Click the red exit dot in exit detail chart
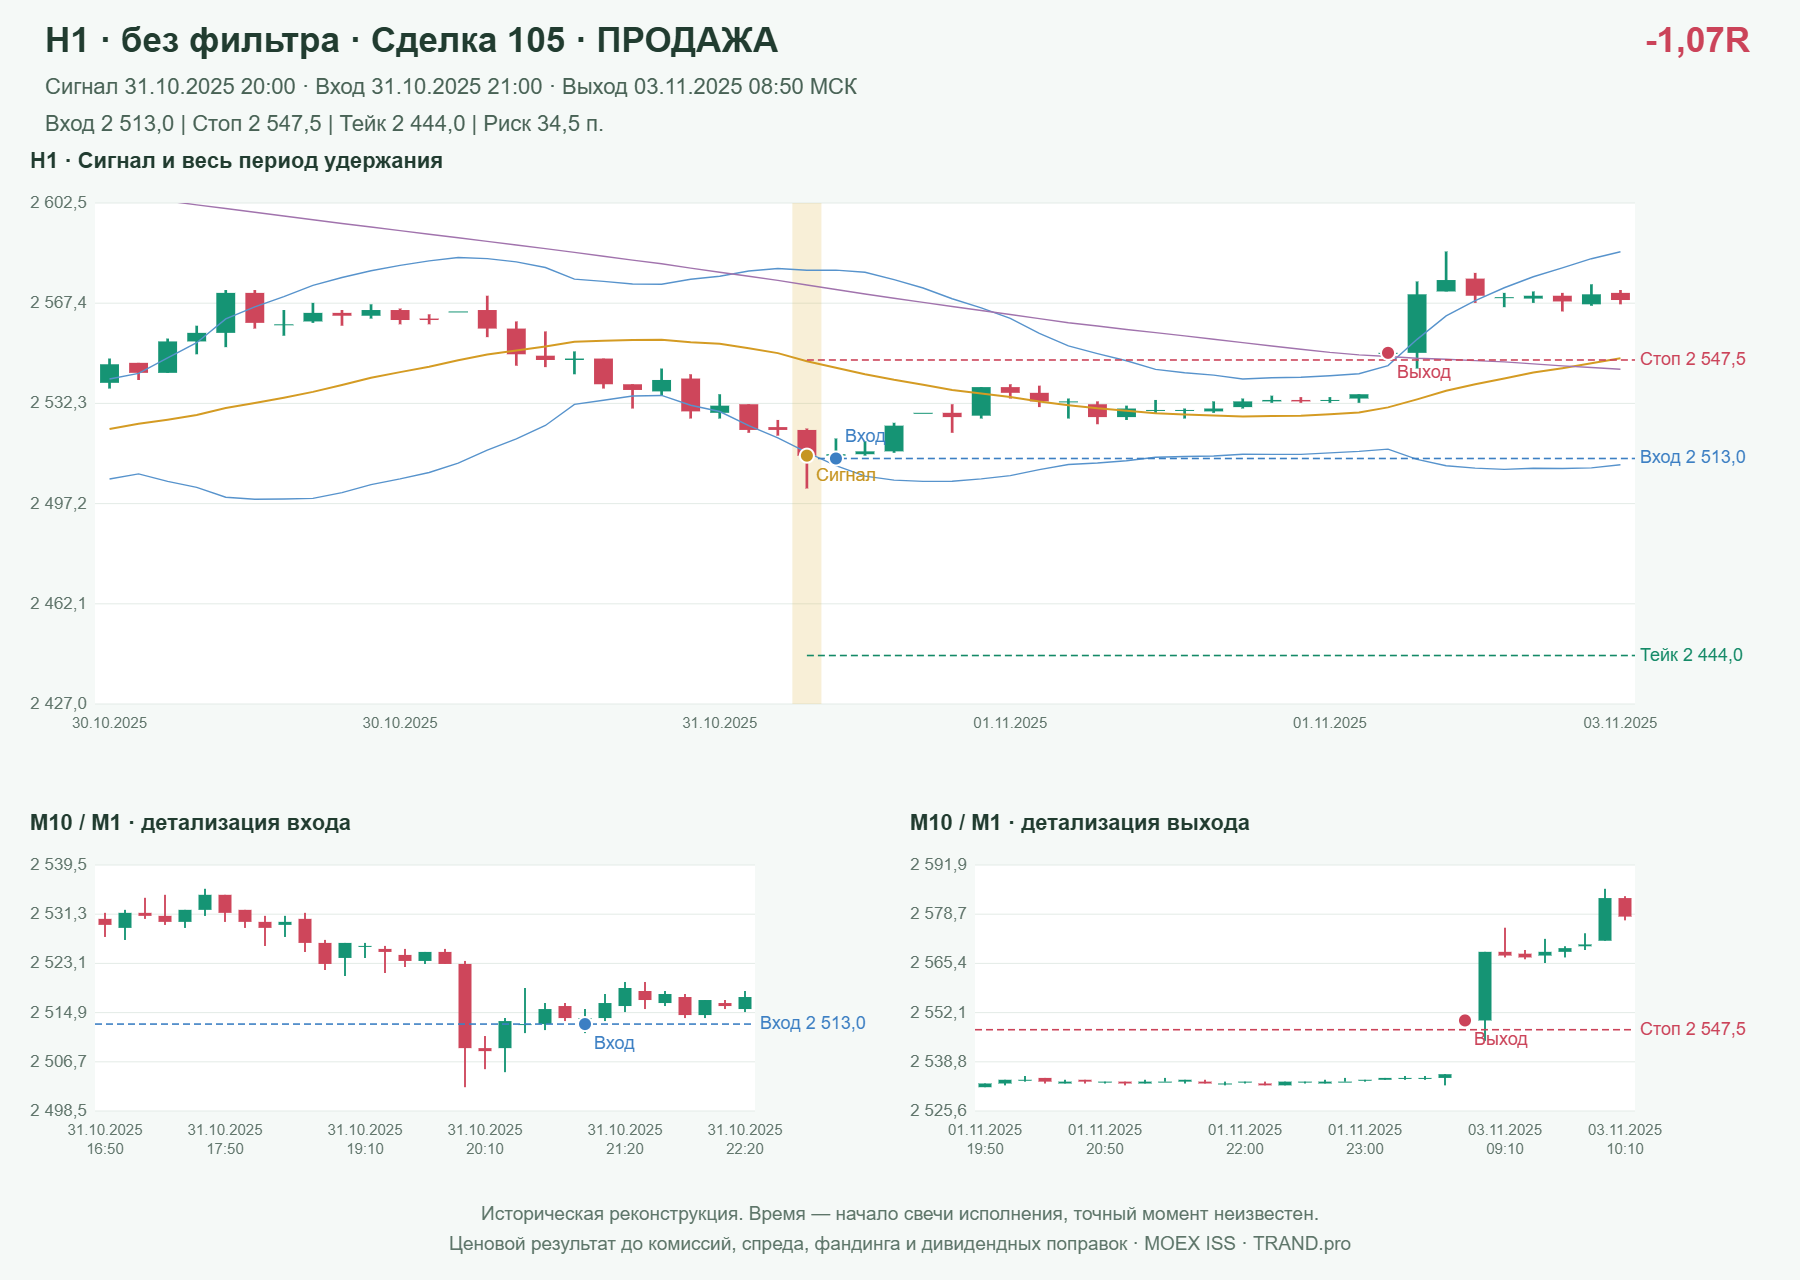 [x=1465, y=1021]
